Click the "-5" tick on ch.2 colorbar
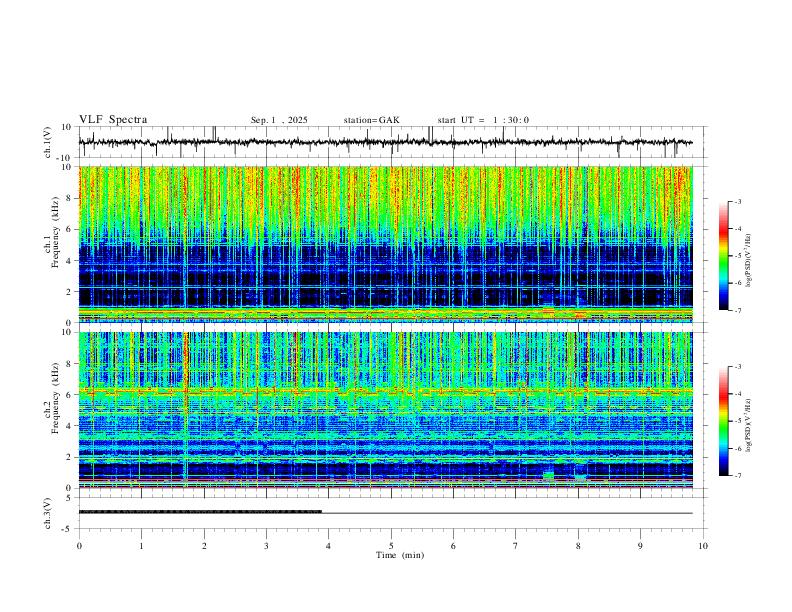792x612 pixels. pos(737,421)
